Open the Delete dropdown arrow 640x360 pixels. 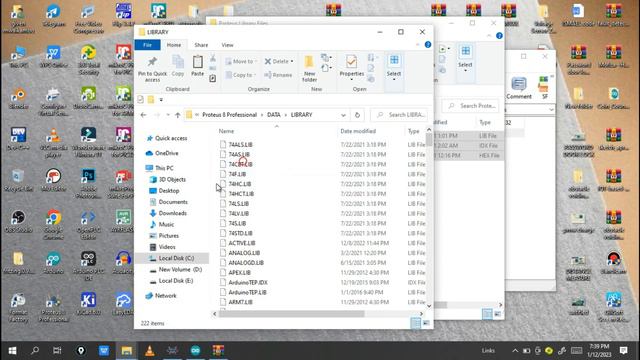tap(292, 62)
